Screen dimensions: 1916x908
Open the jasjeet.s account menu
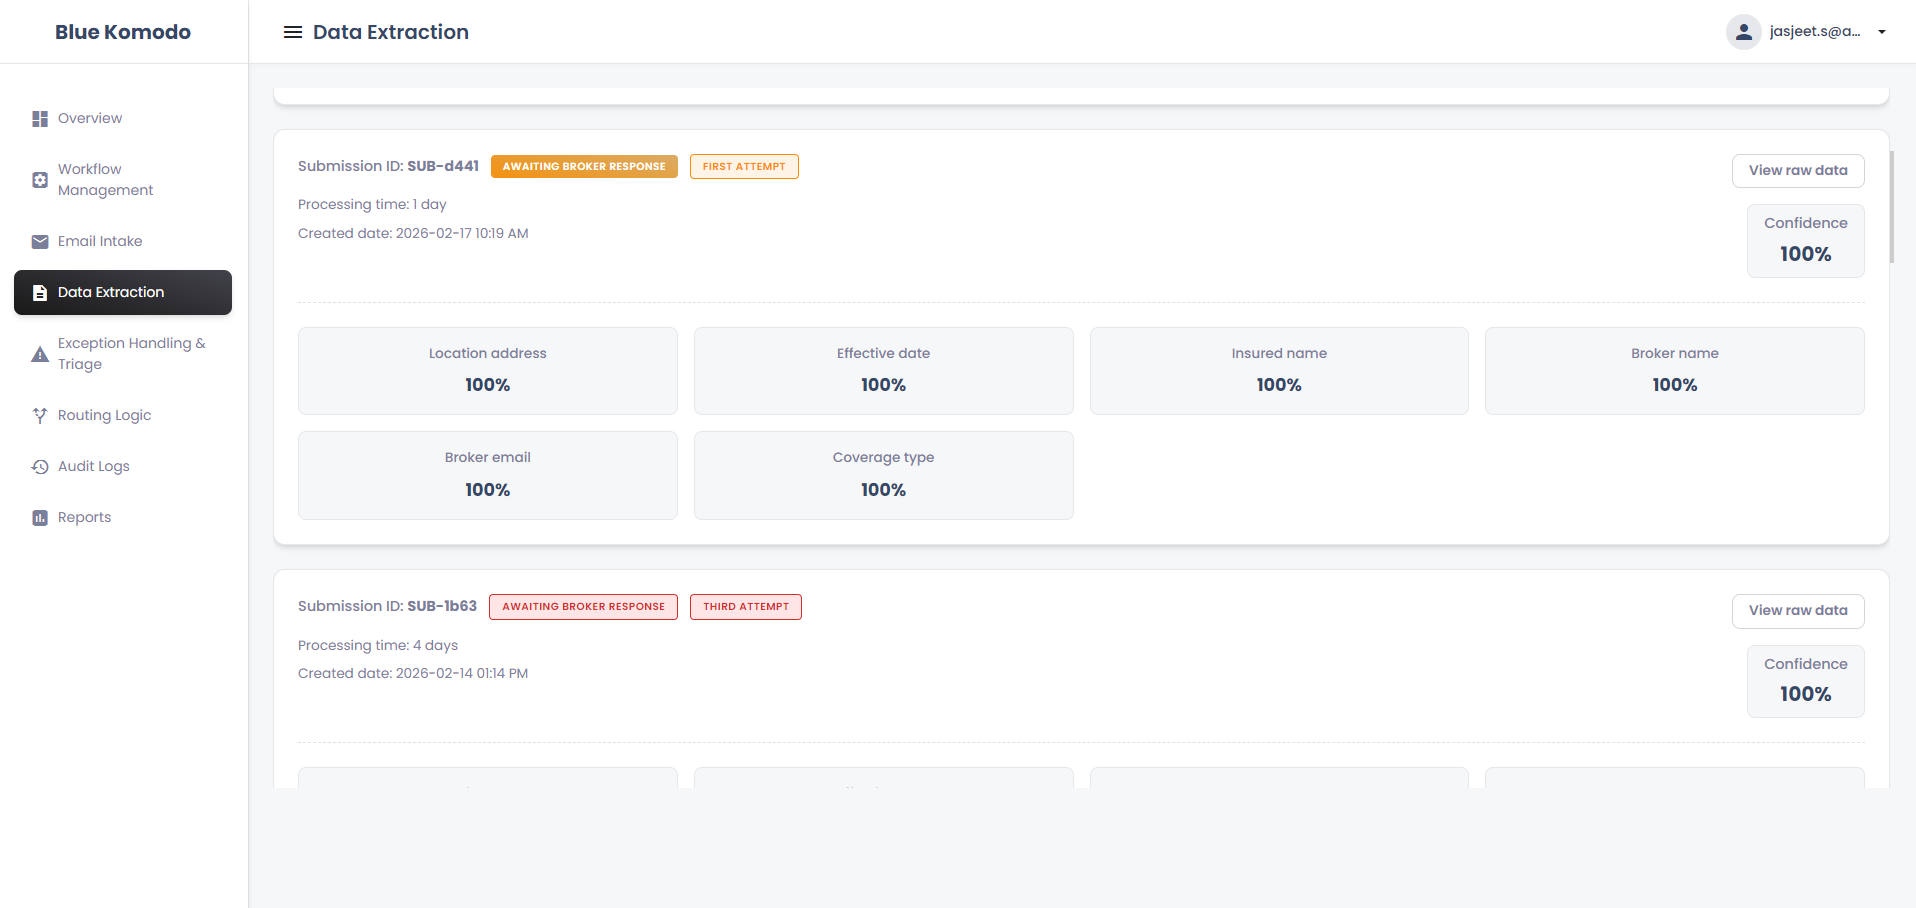coord(1814,32)
